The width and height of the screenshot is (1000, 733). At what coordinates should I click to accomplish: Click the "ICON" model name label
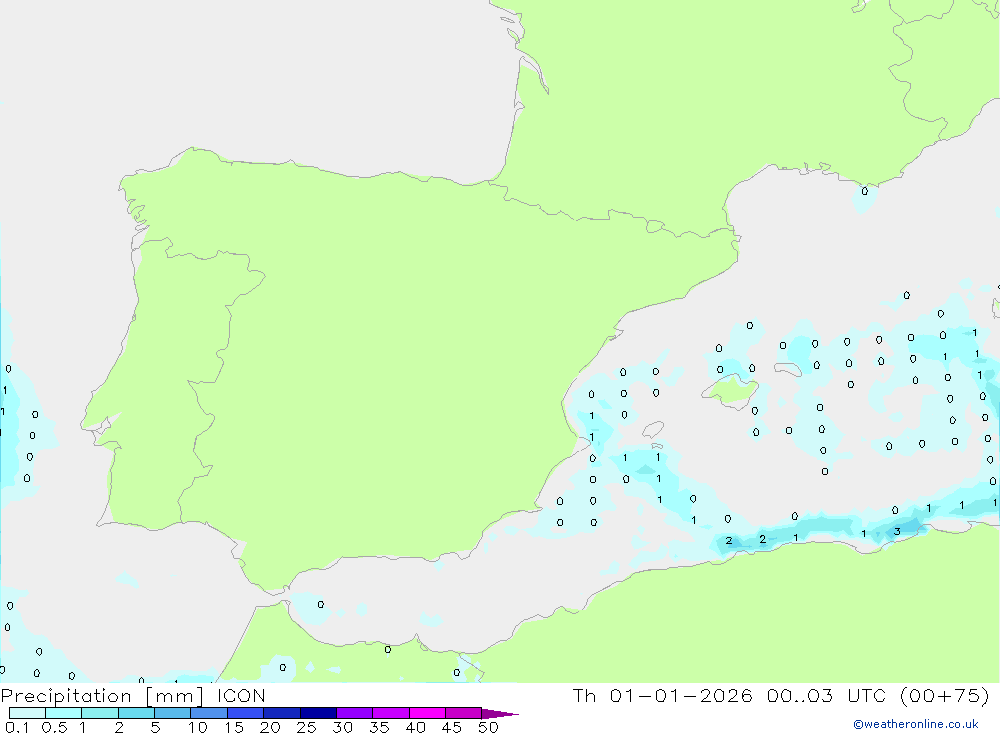coord(241,695)
